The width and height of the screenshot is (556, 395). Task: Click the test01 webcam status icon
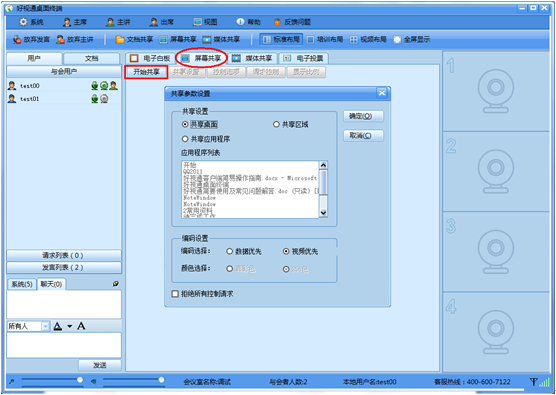pos(104,99)
